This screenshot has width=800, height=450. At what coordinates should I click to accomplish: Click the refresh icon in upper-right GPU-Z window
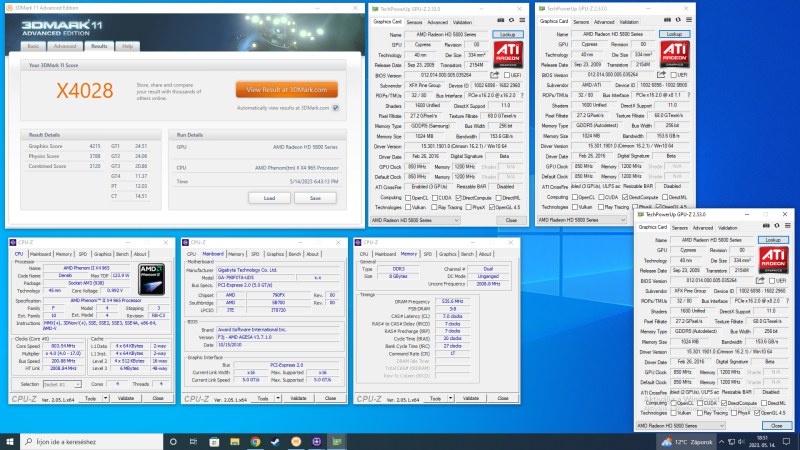click(678, 20)
